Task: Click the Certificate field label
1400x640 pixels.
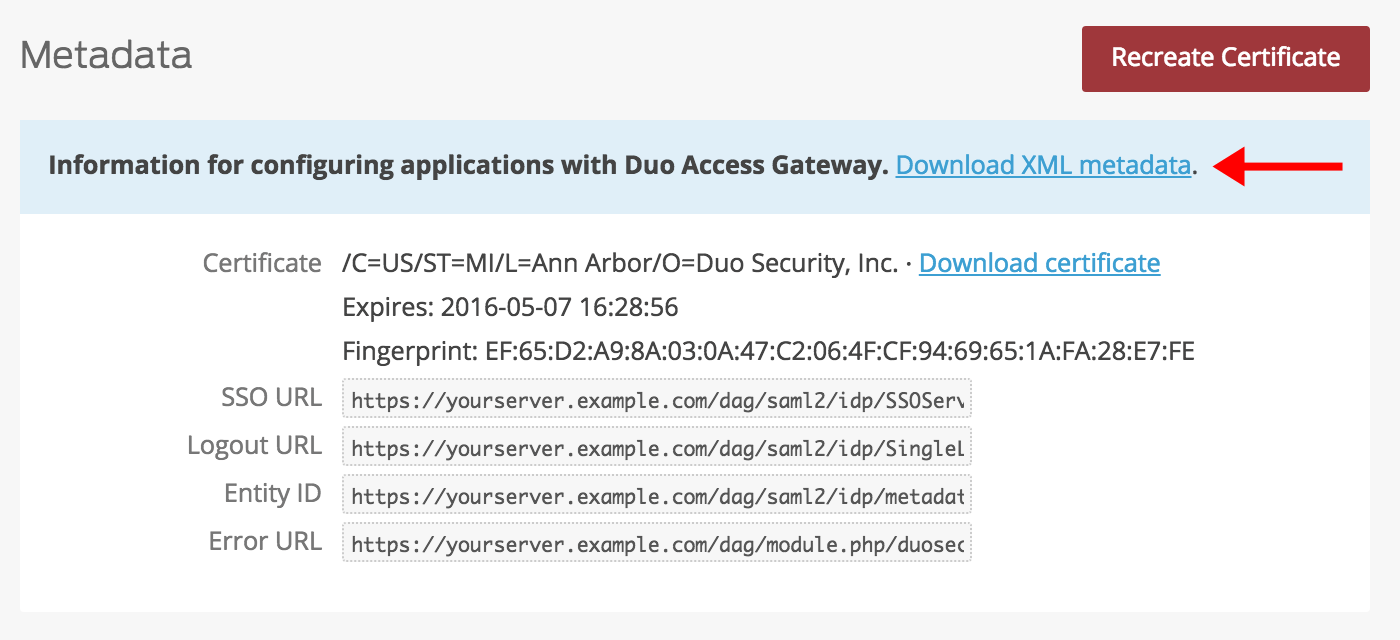Action: point(262,263)
